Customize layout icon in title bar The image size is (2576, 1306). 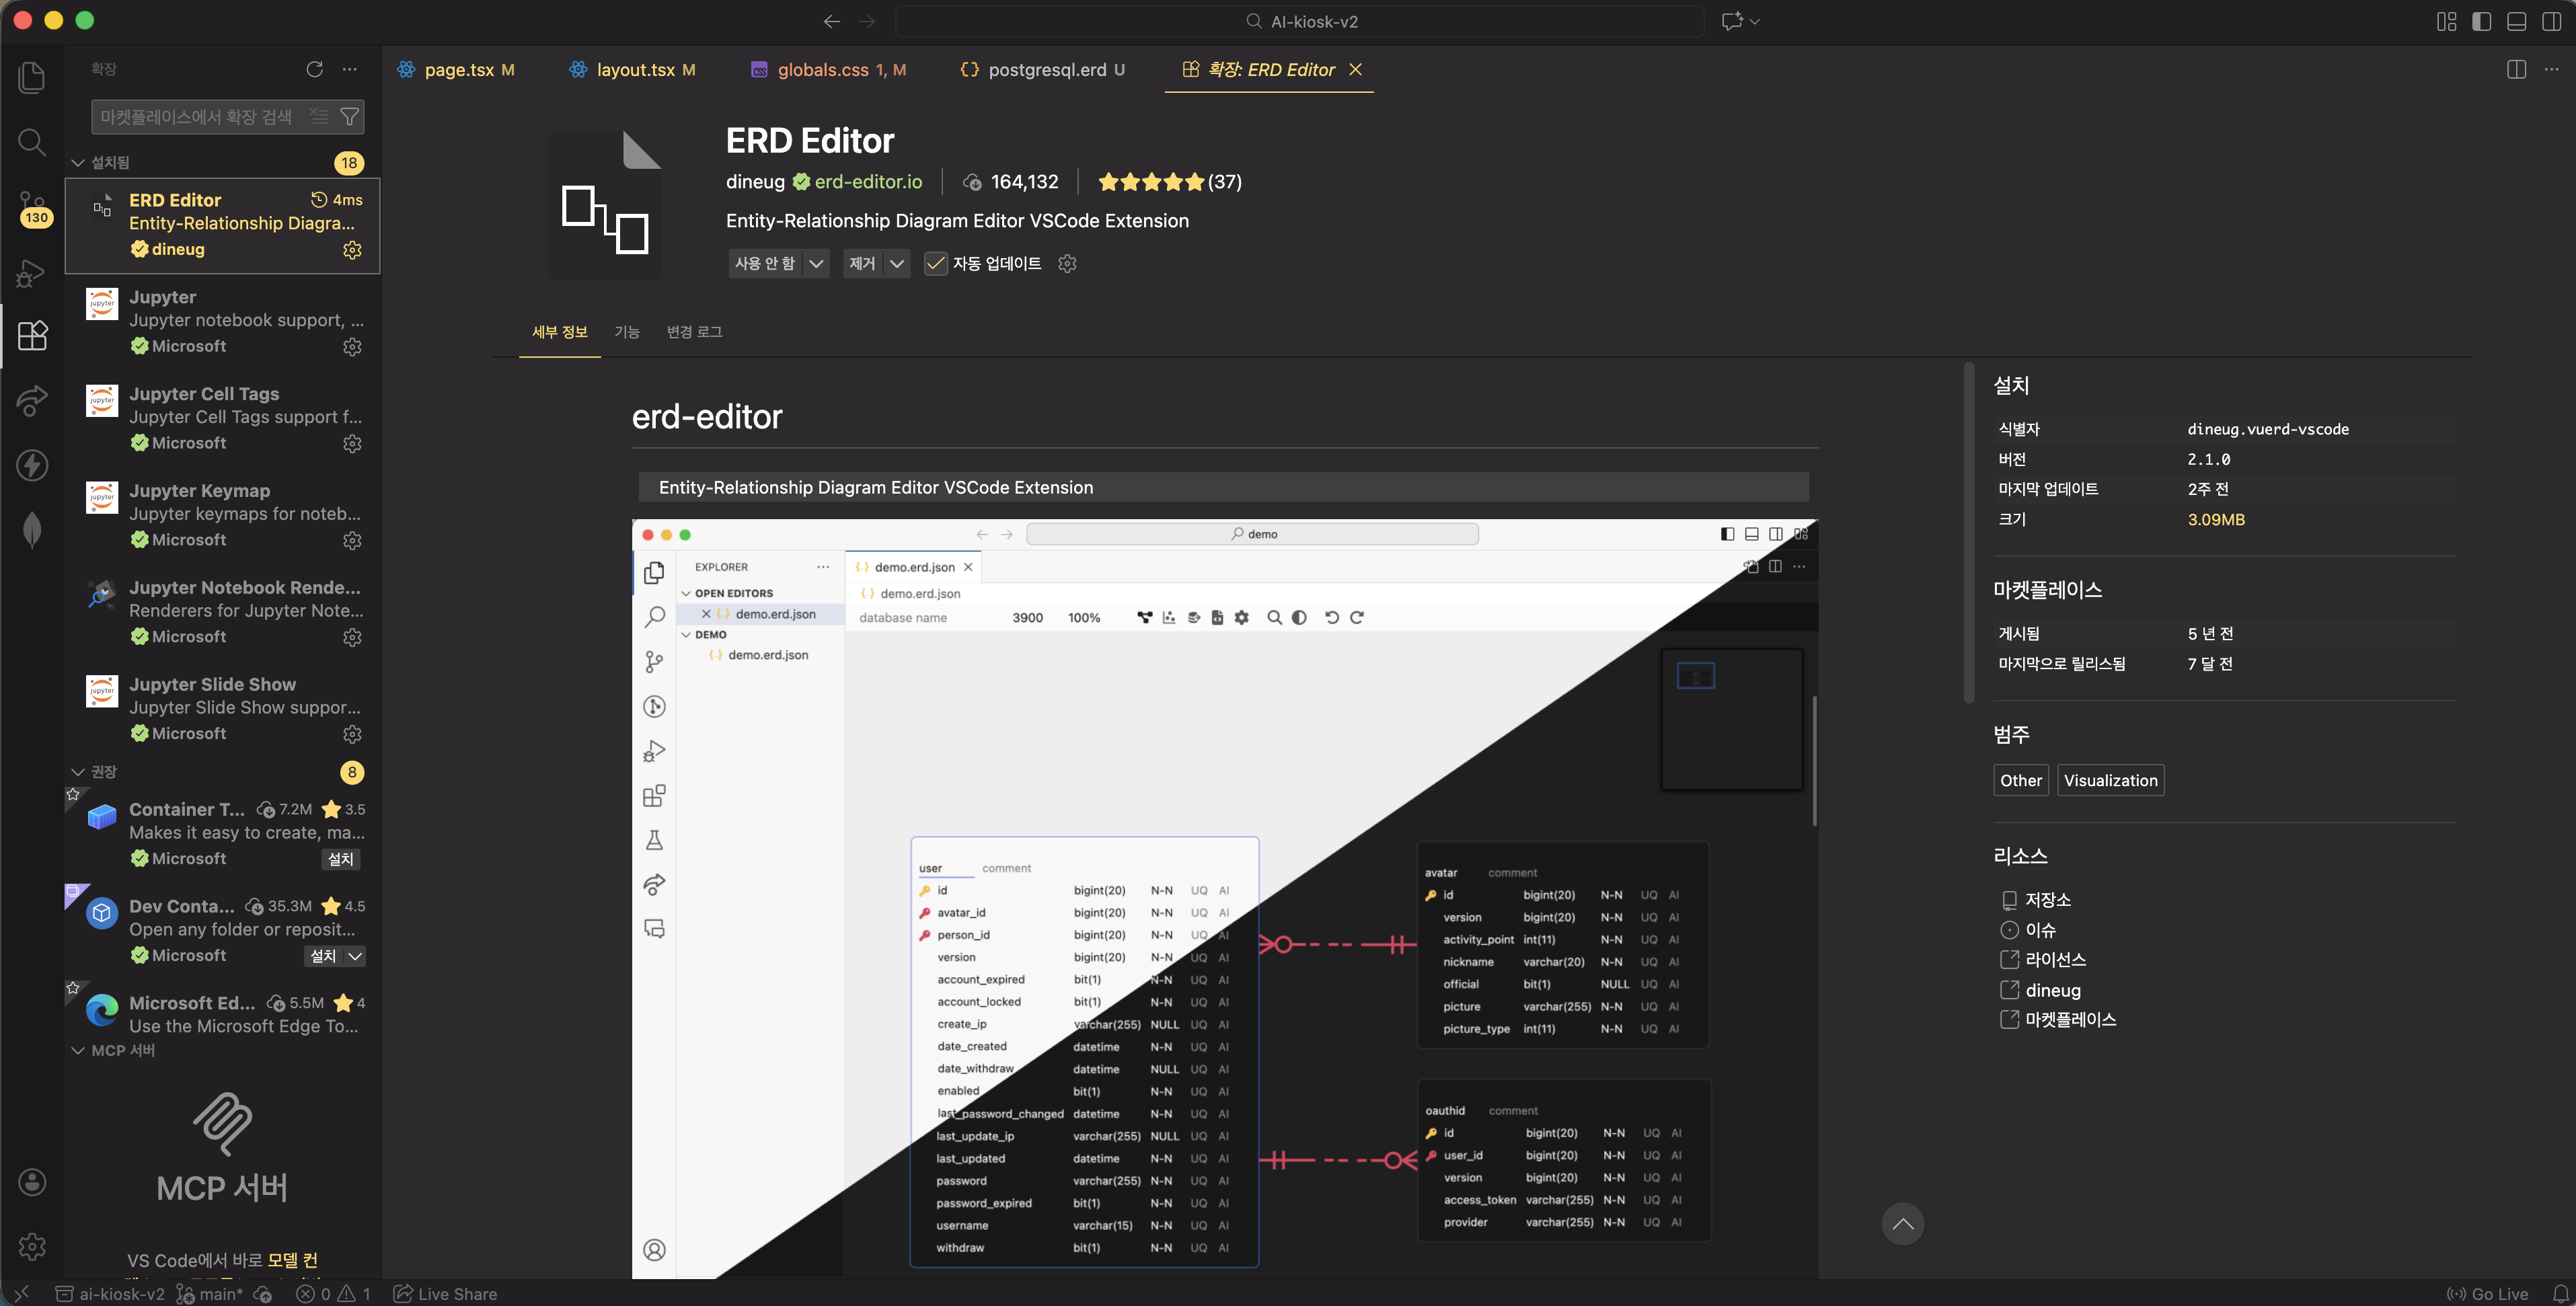pos(2446,21)
